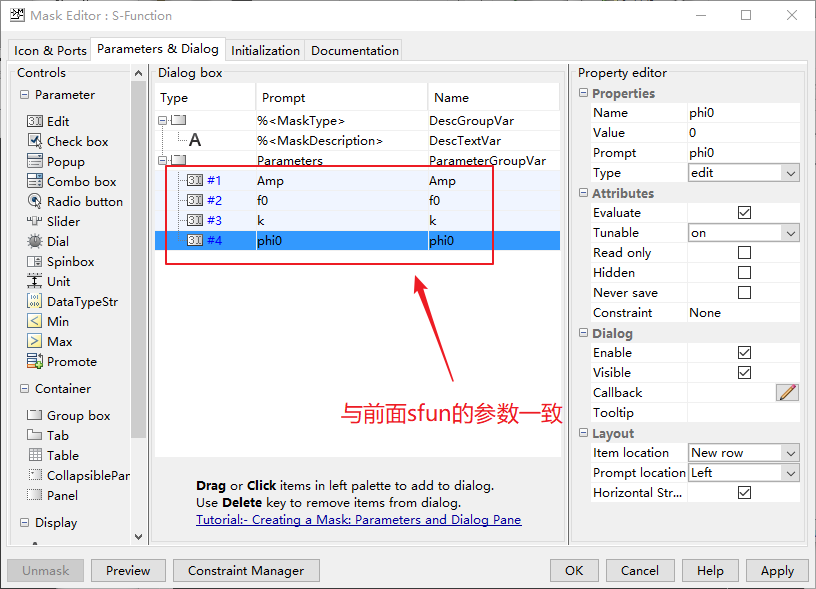The image size is (816, 589).
Task: Click the DescTextVar text 'A' icon
Action: [x=195, y=140]
